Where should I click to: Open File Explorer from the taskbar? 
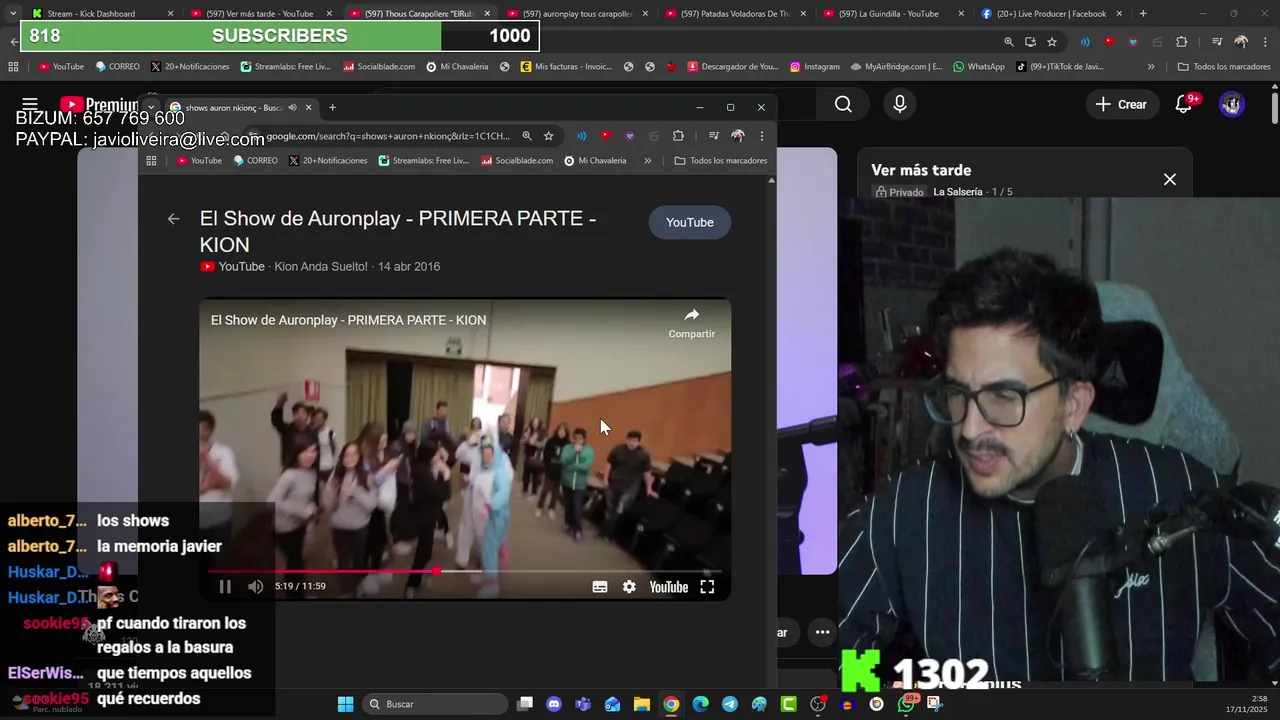point(642,704)
